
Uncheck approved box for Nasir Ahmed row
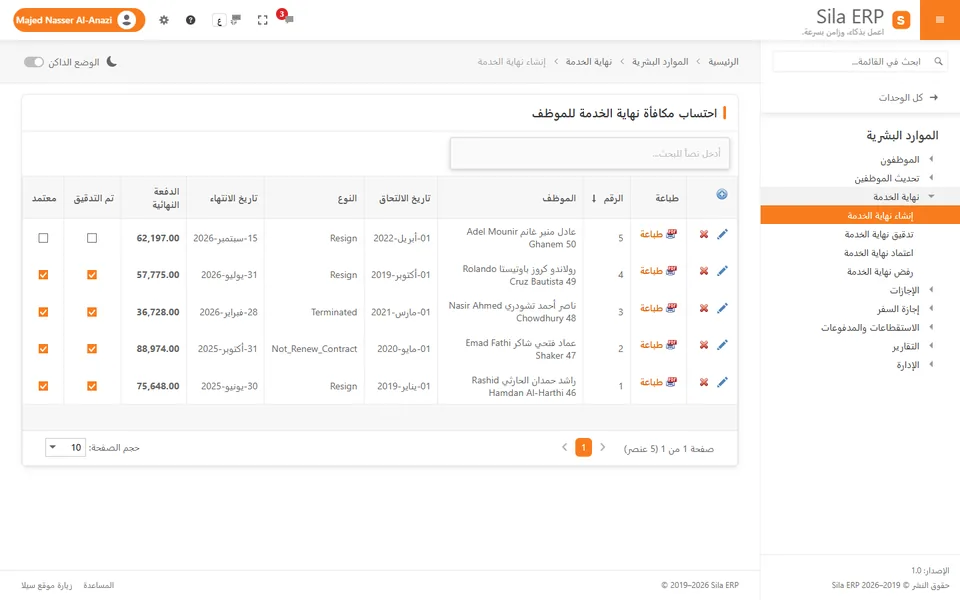pyautogui.click(x=43, y=312)
